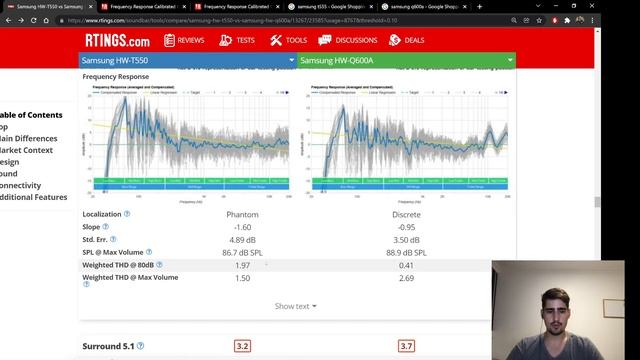The image size is (640, 360).
Task: Switch to second Frequency Response Calibrated tab
Action: pos(236,7)
